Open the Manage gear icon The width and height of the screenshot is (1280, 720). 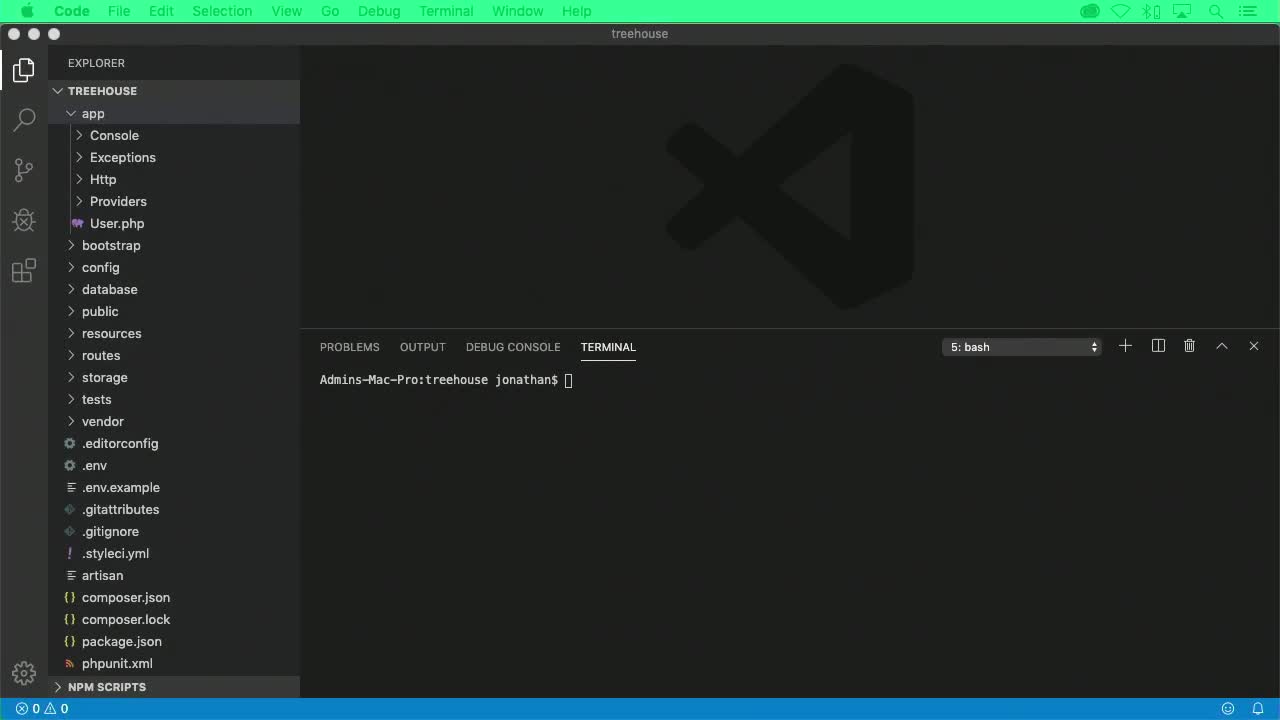24,673
